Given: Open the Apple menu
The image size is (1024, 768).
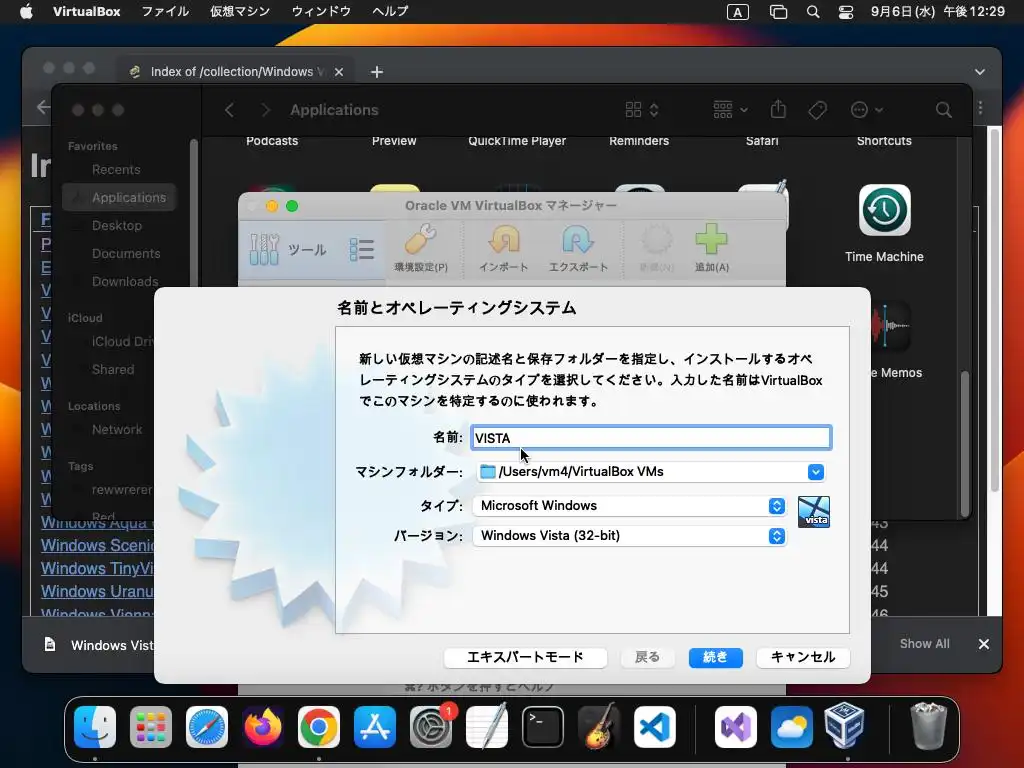Looking at the screenshot, I should [x=26, y=11].
